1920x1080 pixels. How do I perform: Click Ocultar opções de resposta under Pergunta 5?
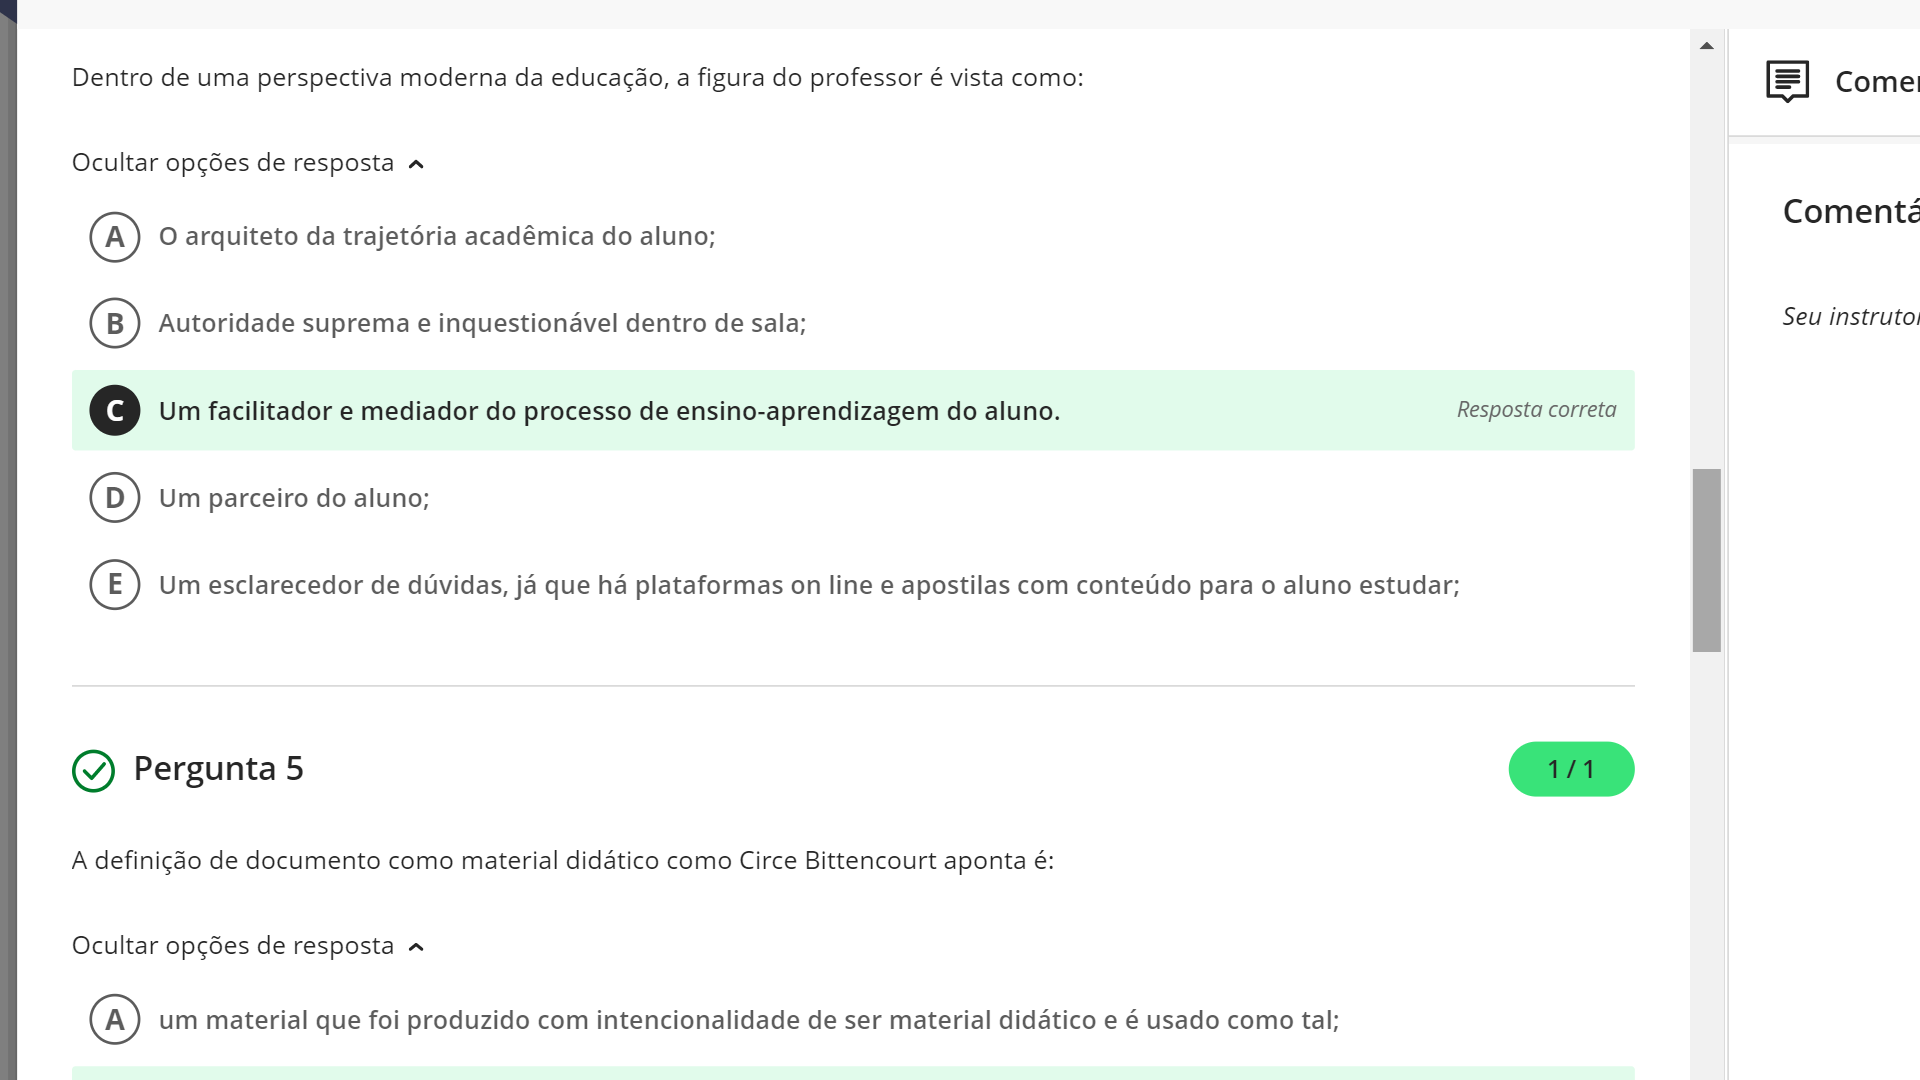(233, 946)
